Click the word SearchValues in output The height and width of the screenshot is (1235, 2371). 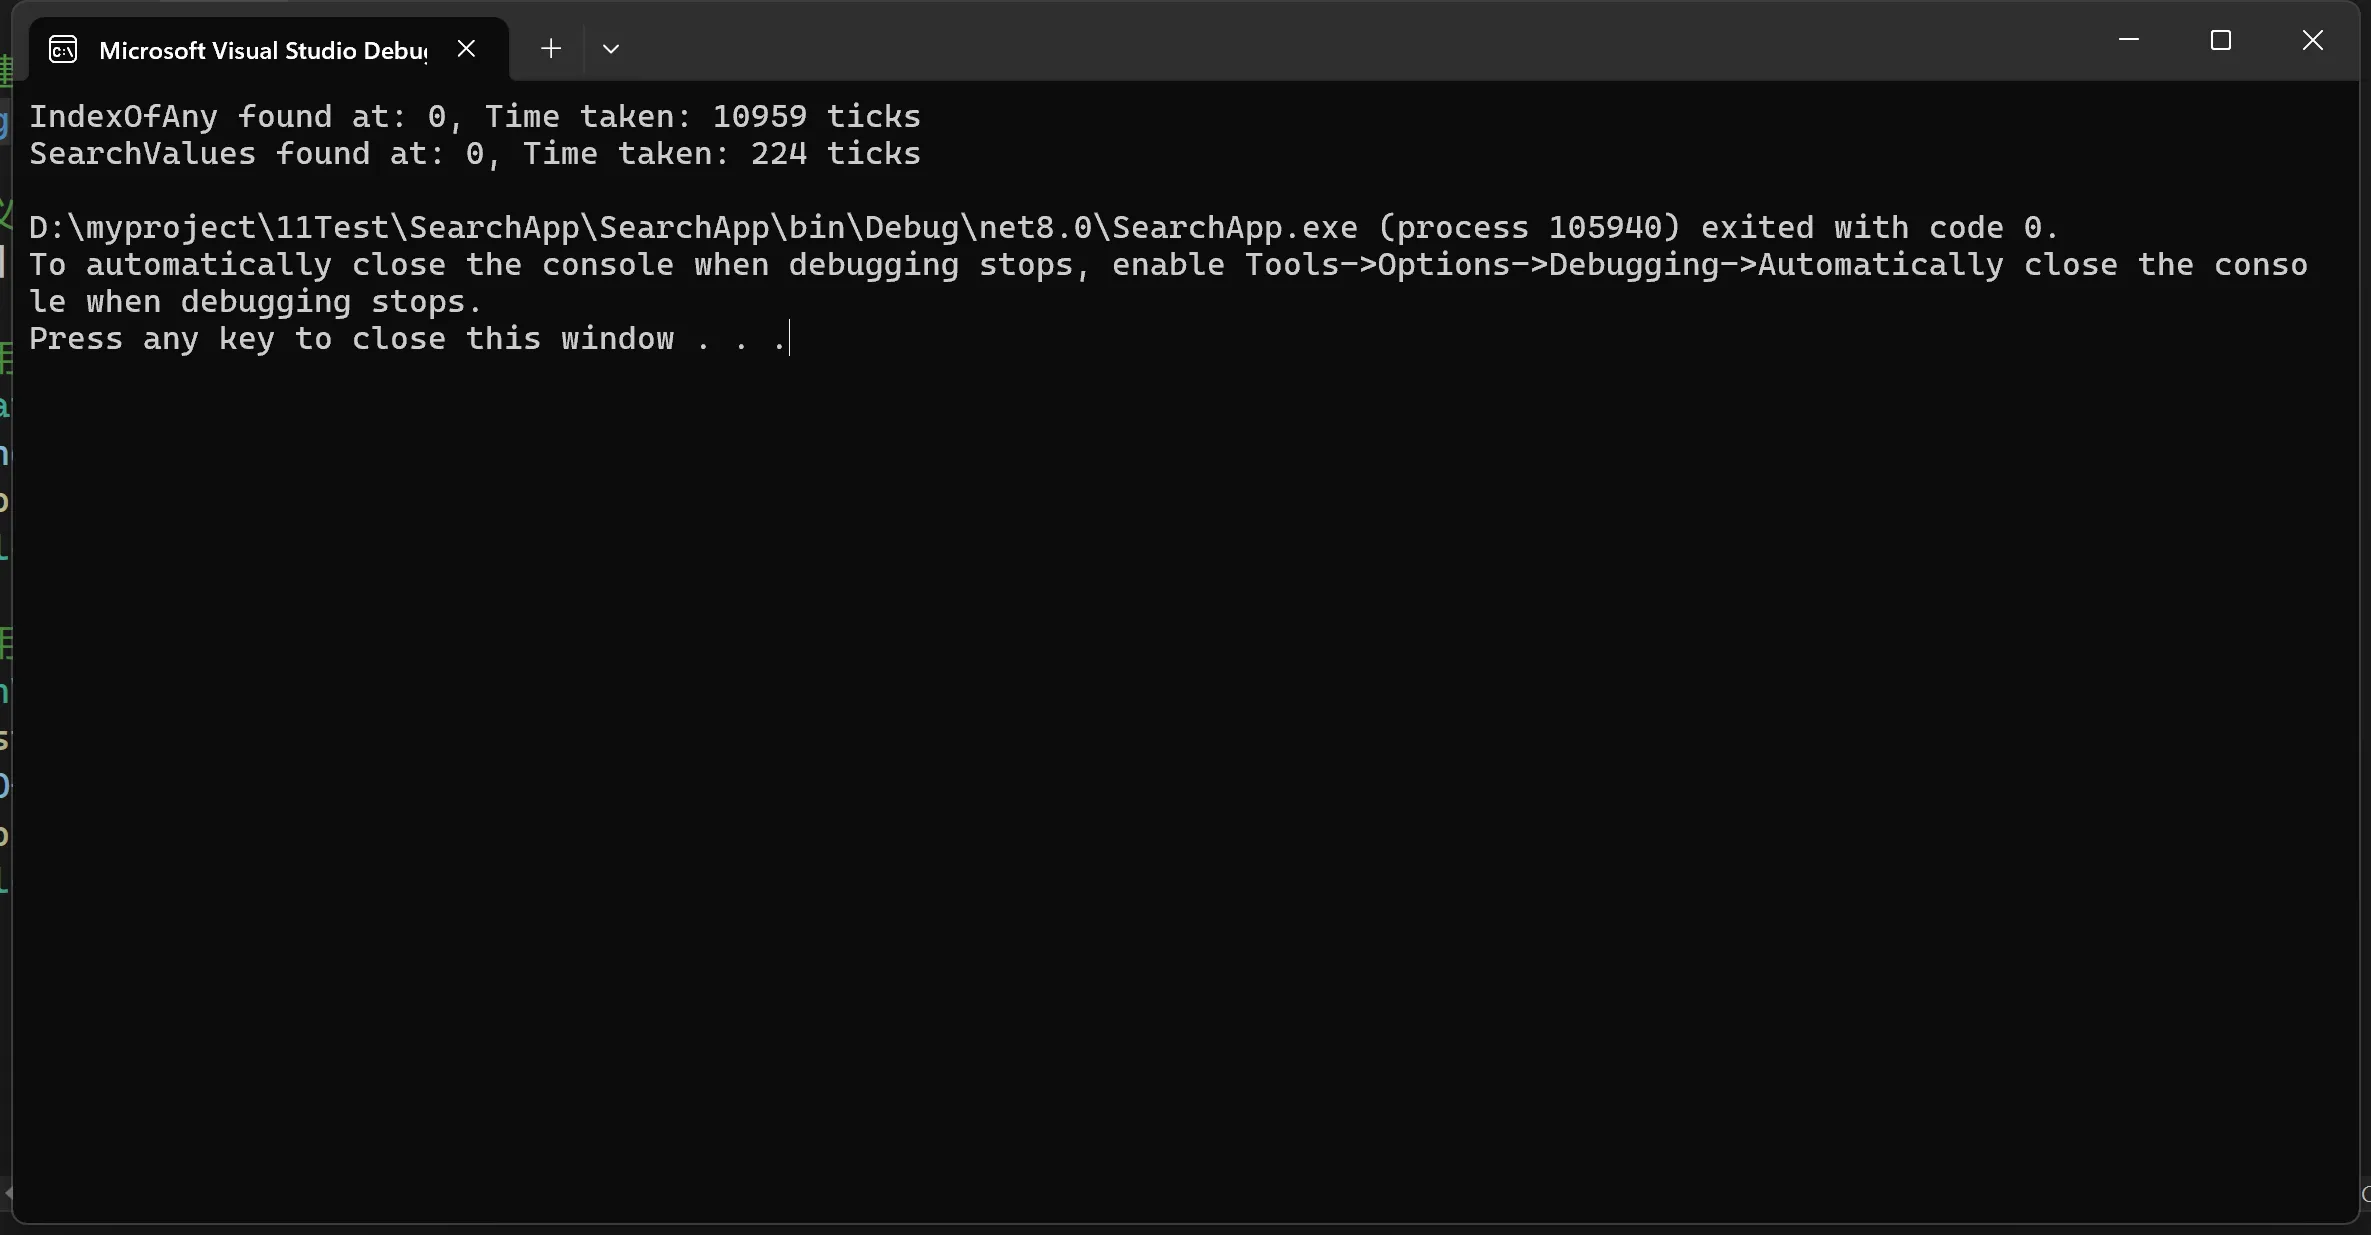click(142, 154)
